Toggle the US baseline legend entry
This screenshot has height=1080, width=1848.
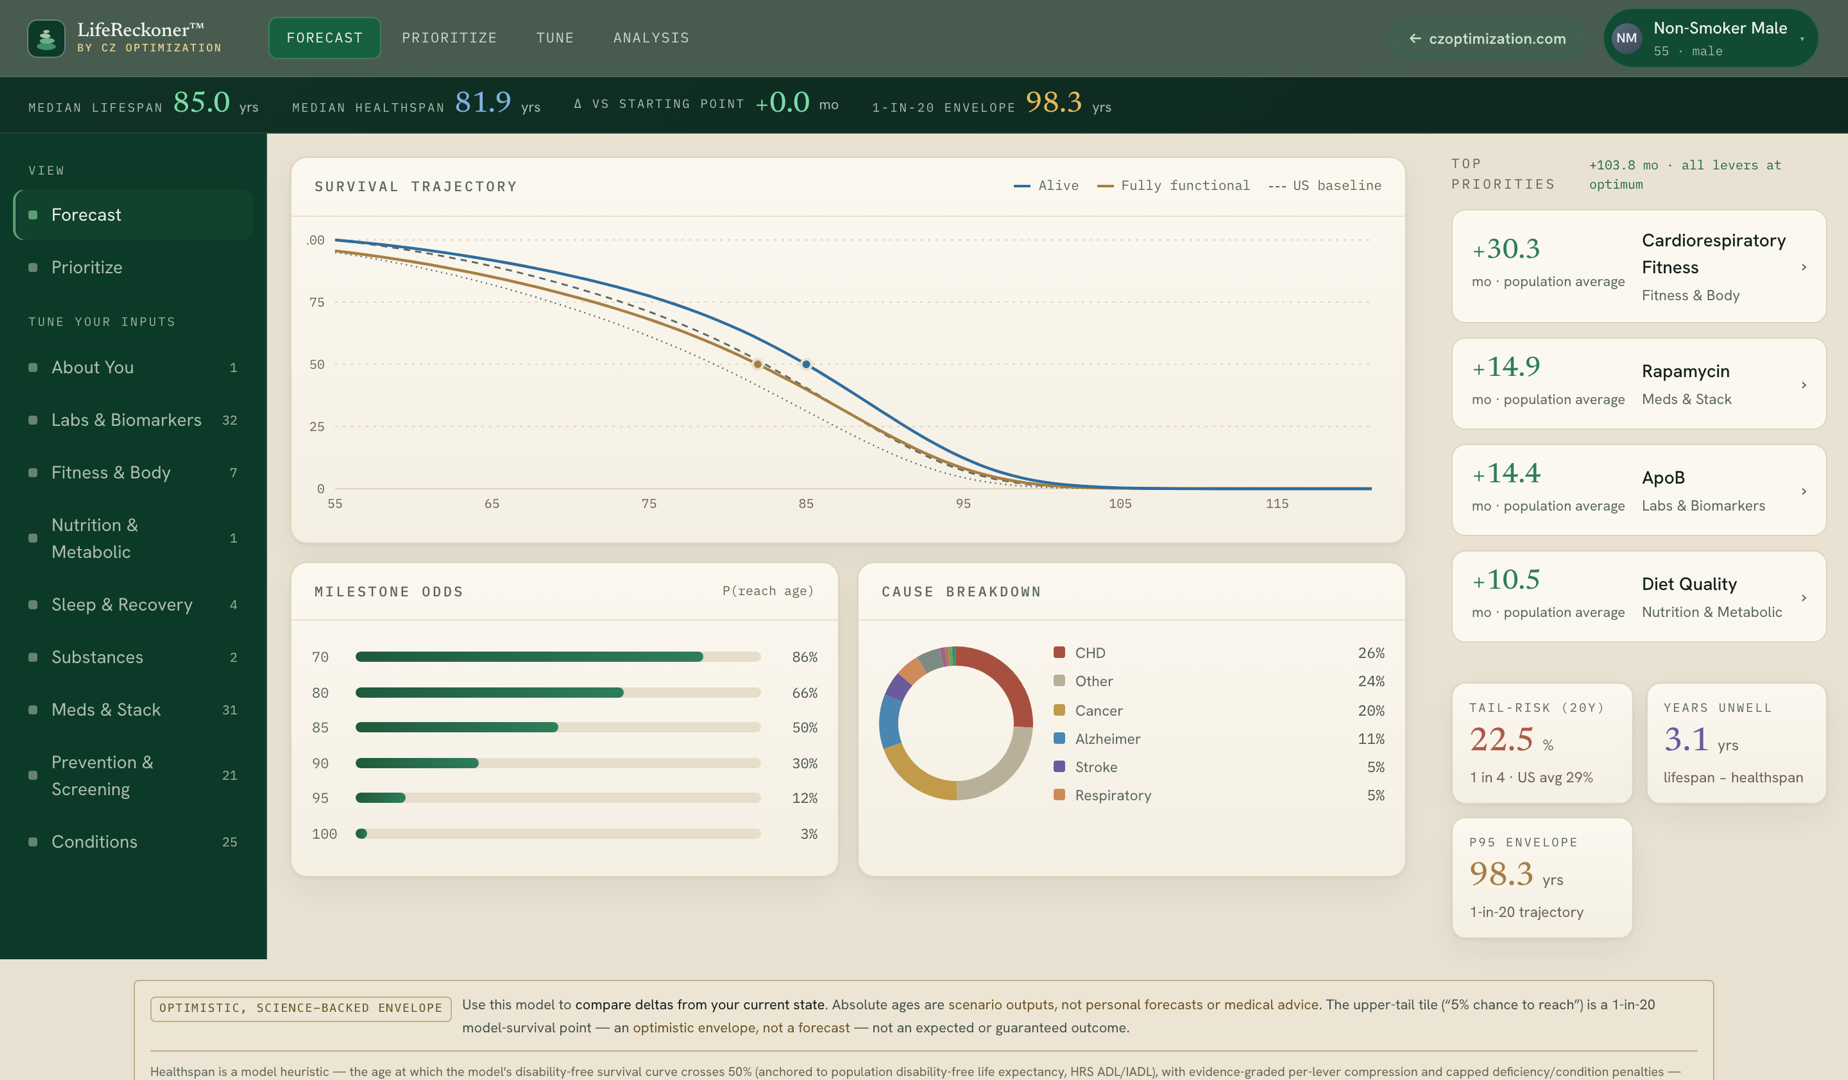(x=1325, y=185)
